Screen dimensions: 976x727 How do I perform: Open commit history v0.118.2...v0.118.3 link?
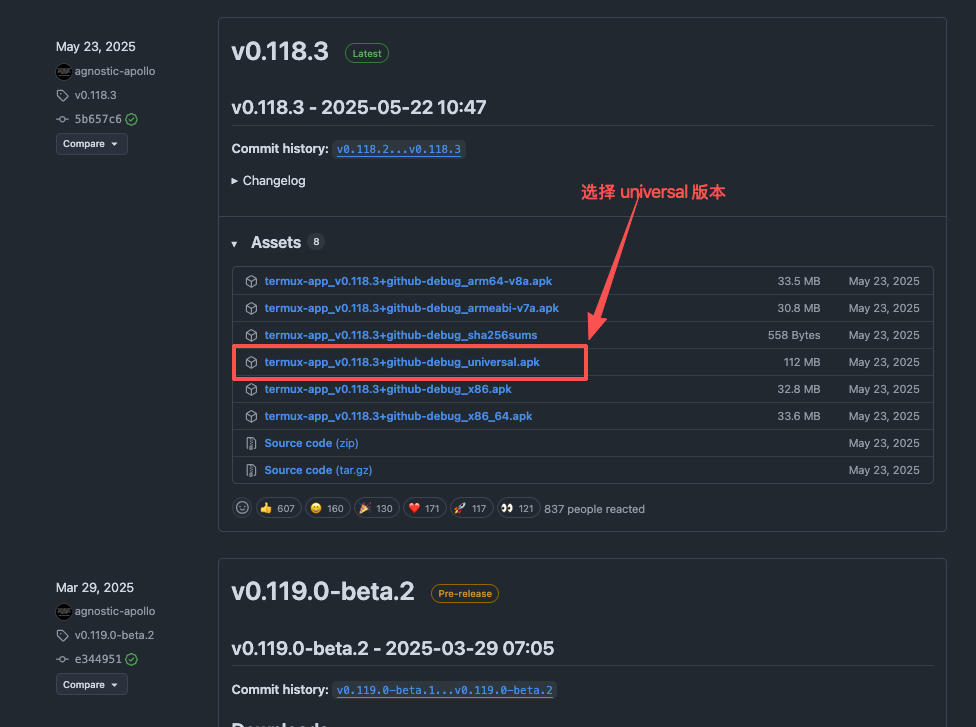(x=399, y=149)
